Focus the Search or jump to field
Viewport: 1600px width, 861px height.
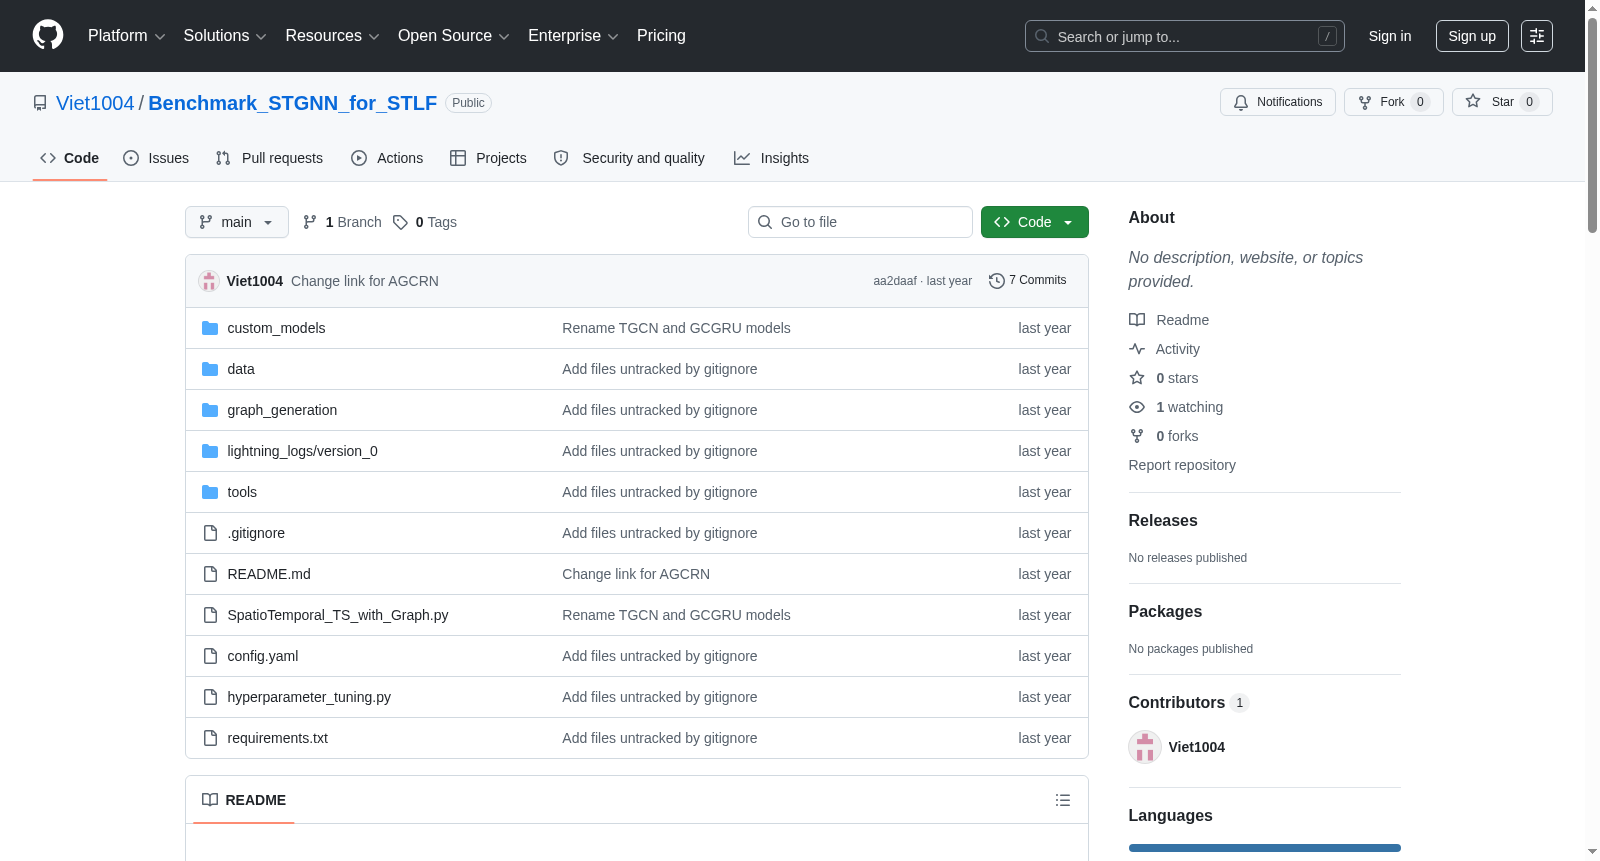(1185, 36)
